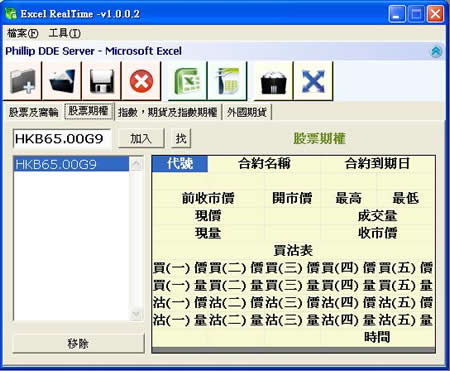The image size is (450, 371).
Task: Click the red circle X delete icon
Action: tap(141, 81)
